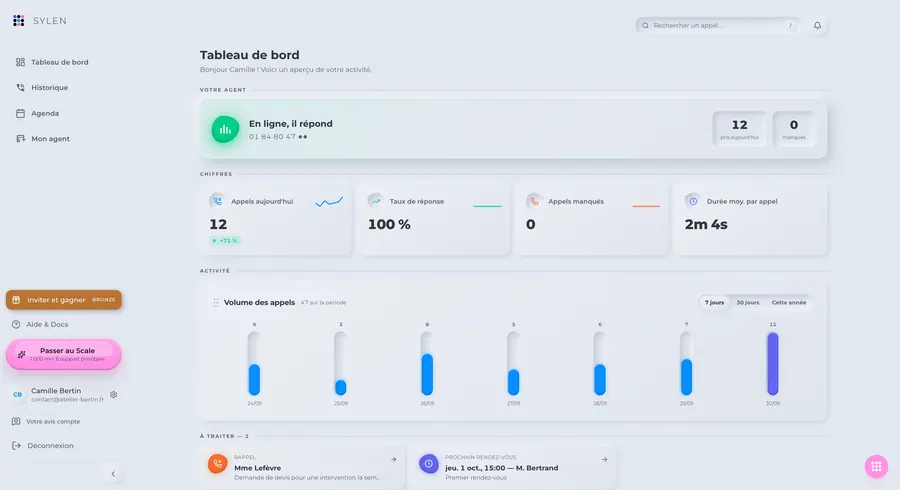Click the search magnifier icon
The height and width of the screenshot is (490, 900).
645,25
